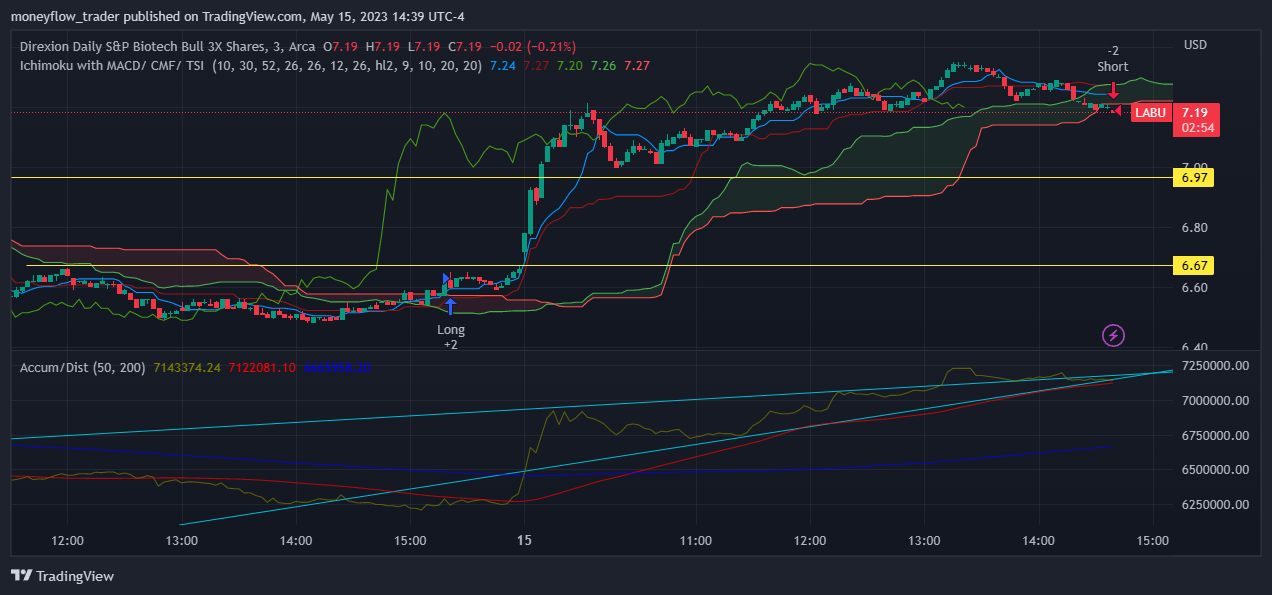Select the 6.67 horizontal line label
This screenshot has width=1272, height=595.
point(1195,266)
